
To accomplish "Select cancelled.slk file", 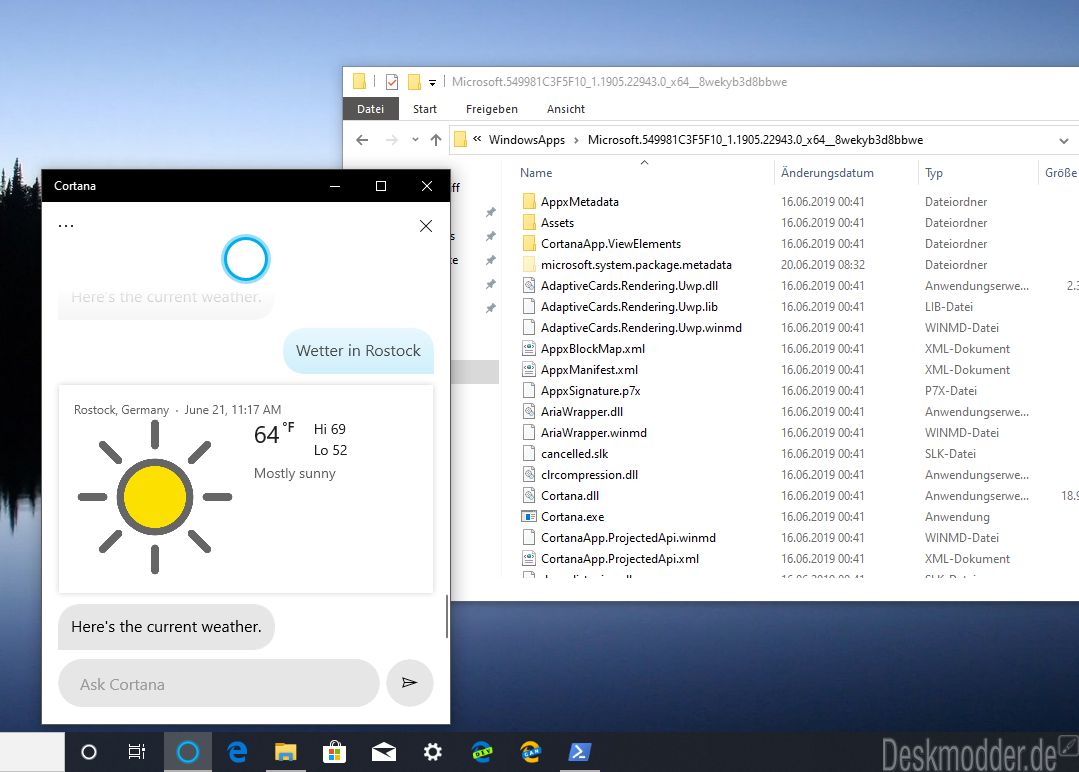I will pos(575,453).
